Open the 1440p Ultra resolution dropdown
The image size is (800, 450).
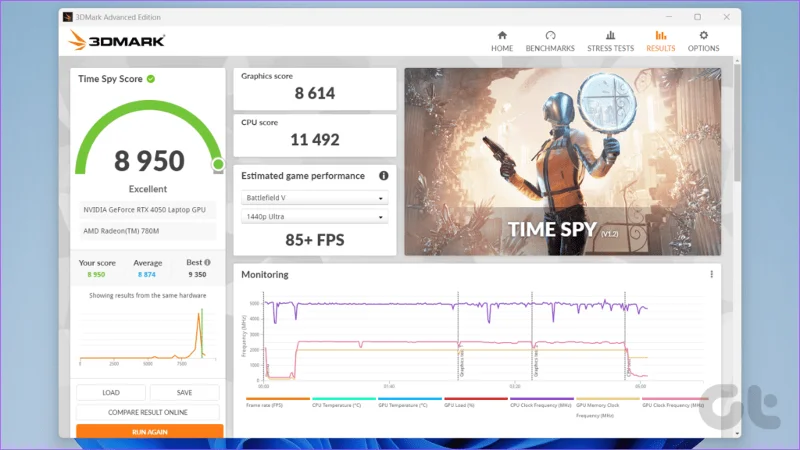[314, 216]
